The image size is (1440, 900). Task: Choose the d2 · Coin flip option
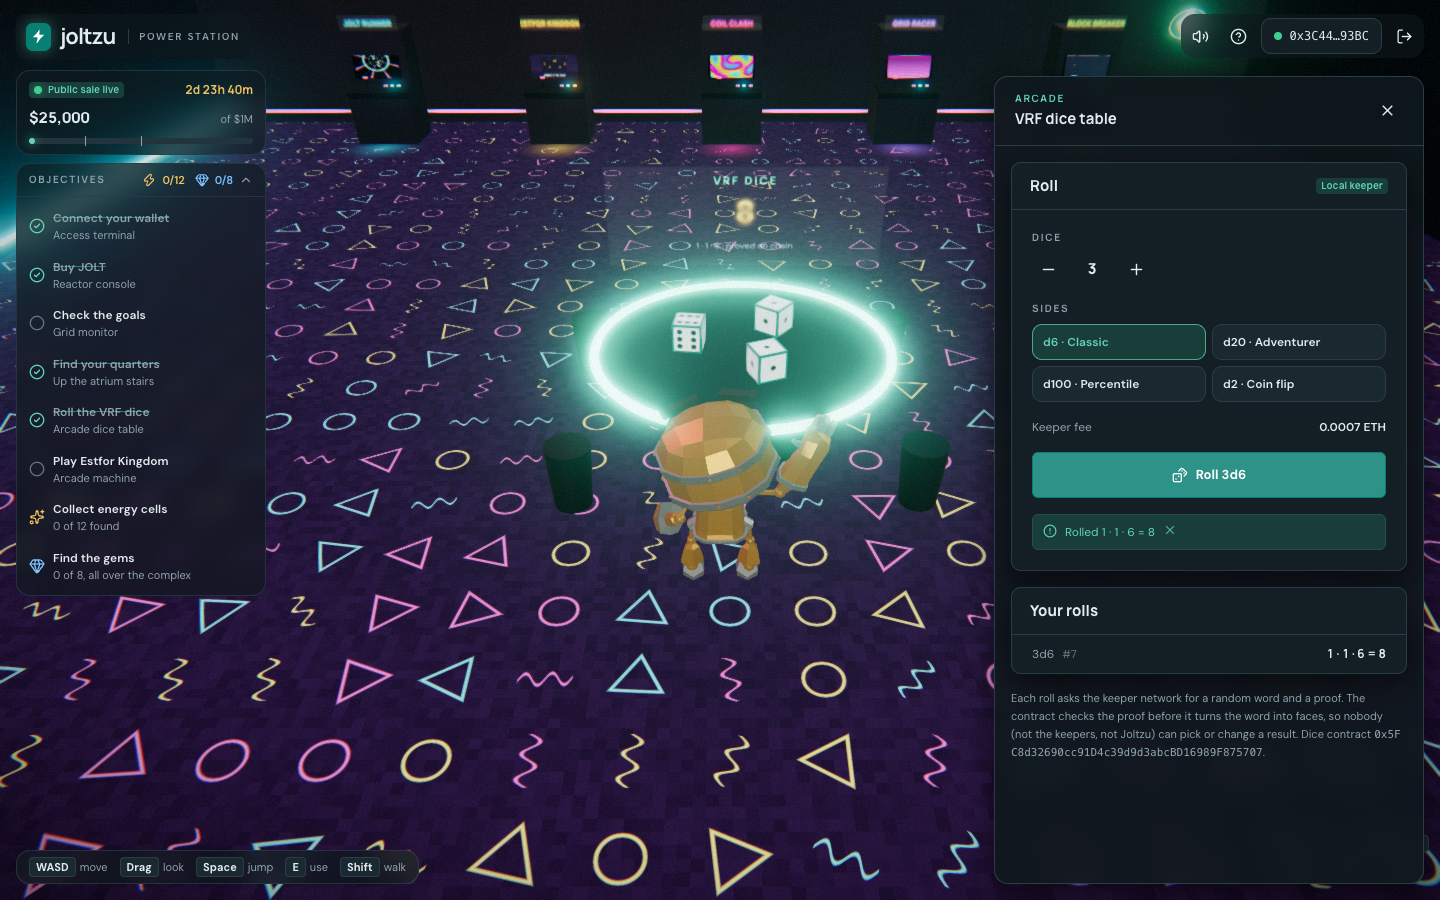point(1298,384)
